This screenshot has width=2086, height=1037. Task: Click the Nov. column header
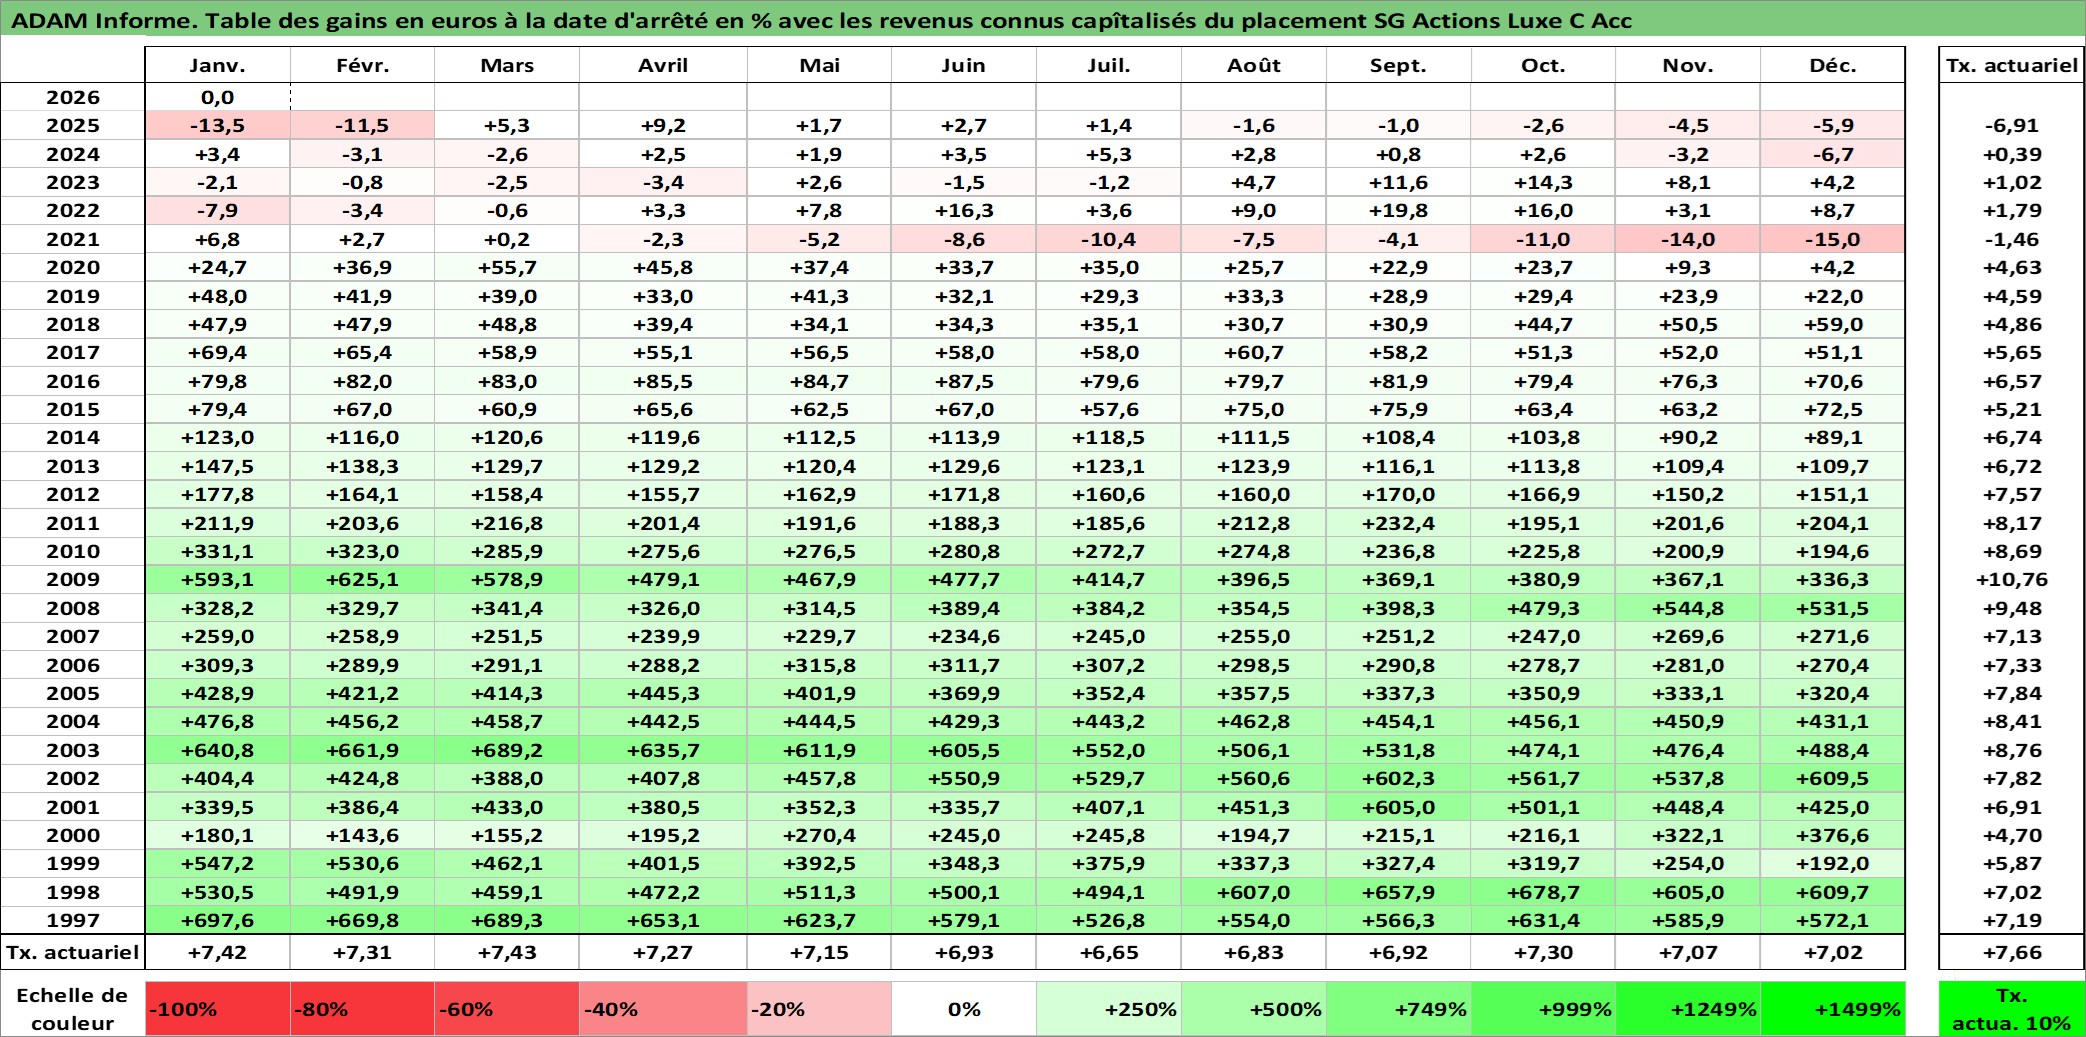(1688, 65)
